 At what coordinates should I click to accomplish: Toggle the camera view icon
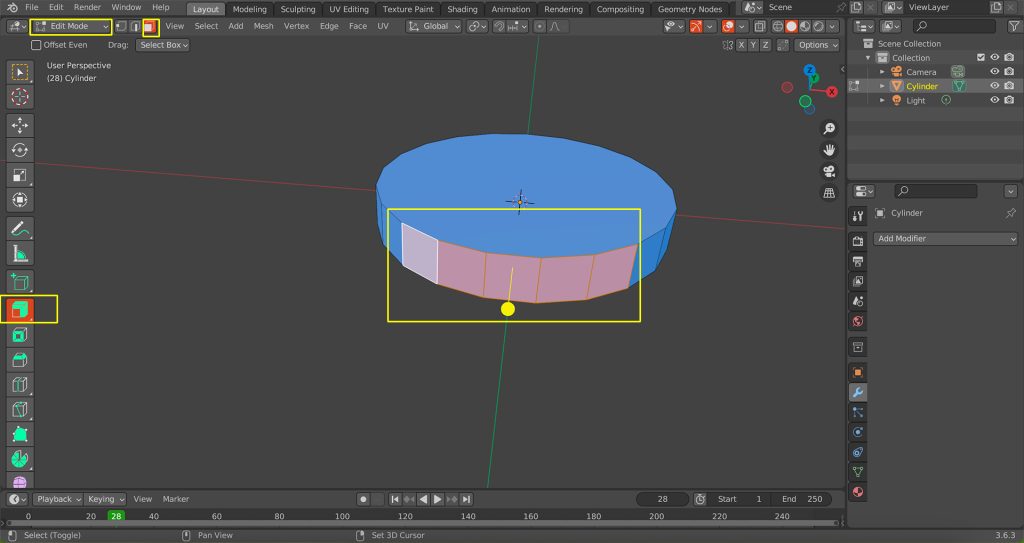coord(829,171)
